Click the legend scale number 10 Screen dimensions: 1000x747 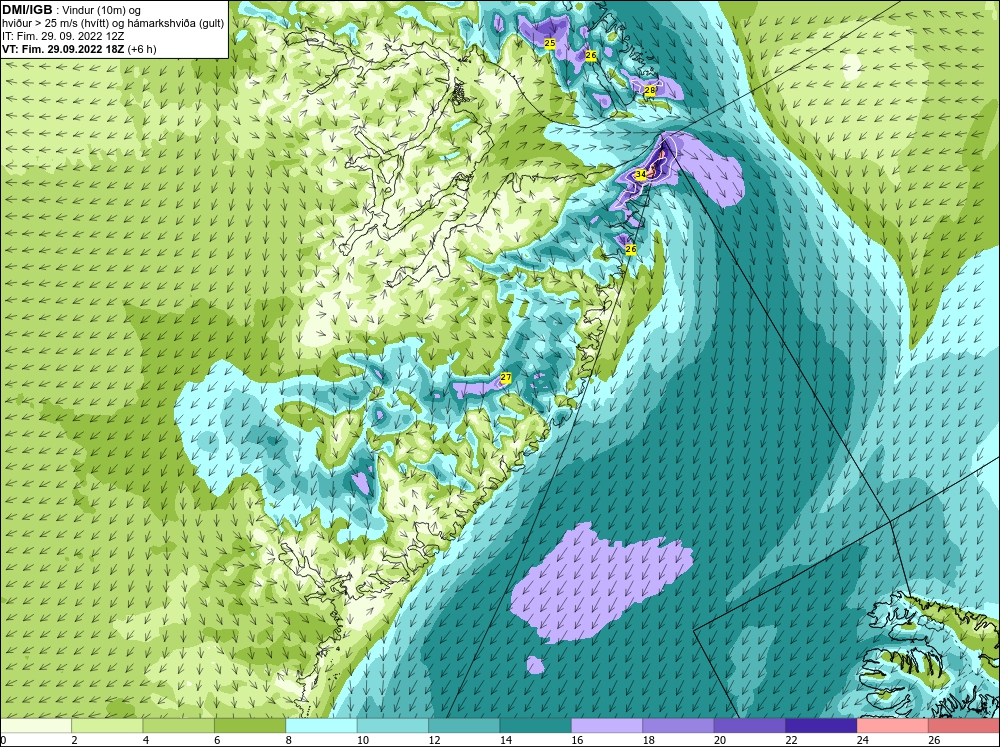[362, 740]
